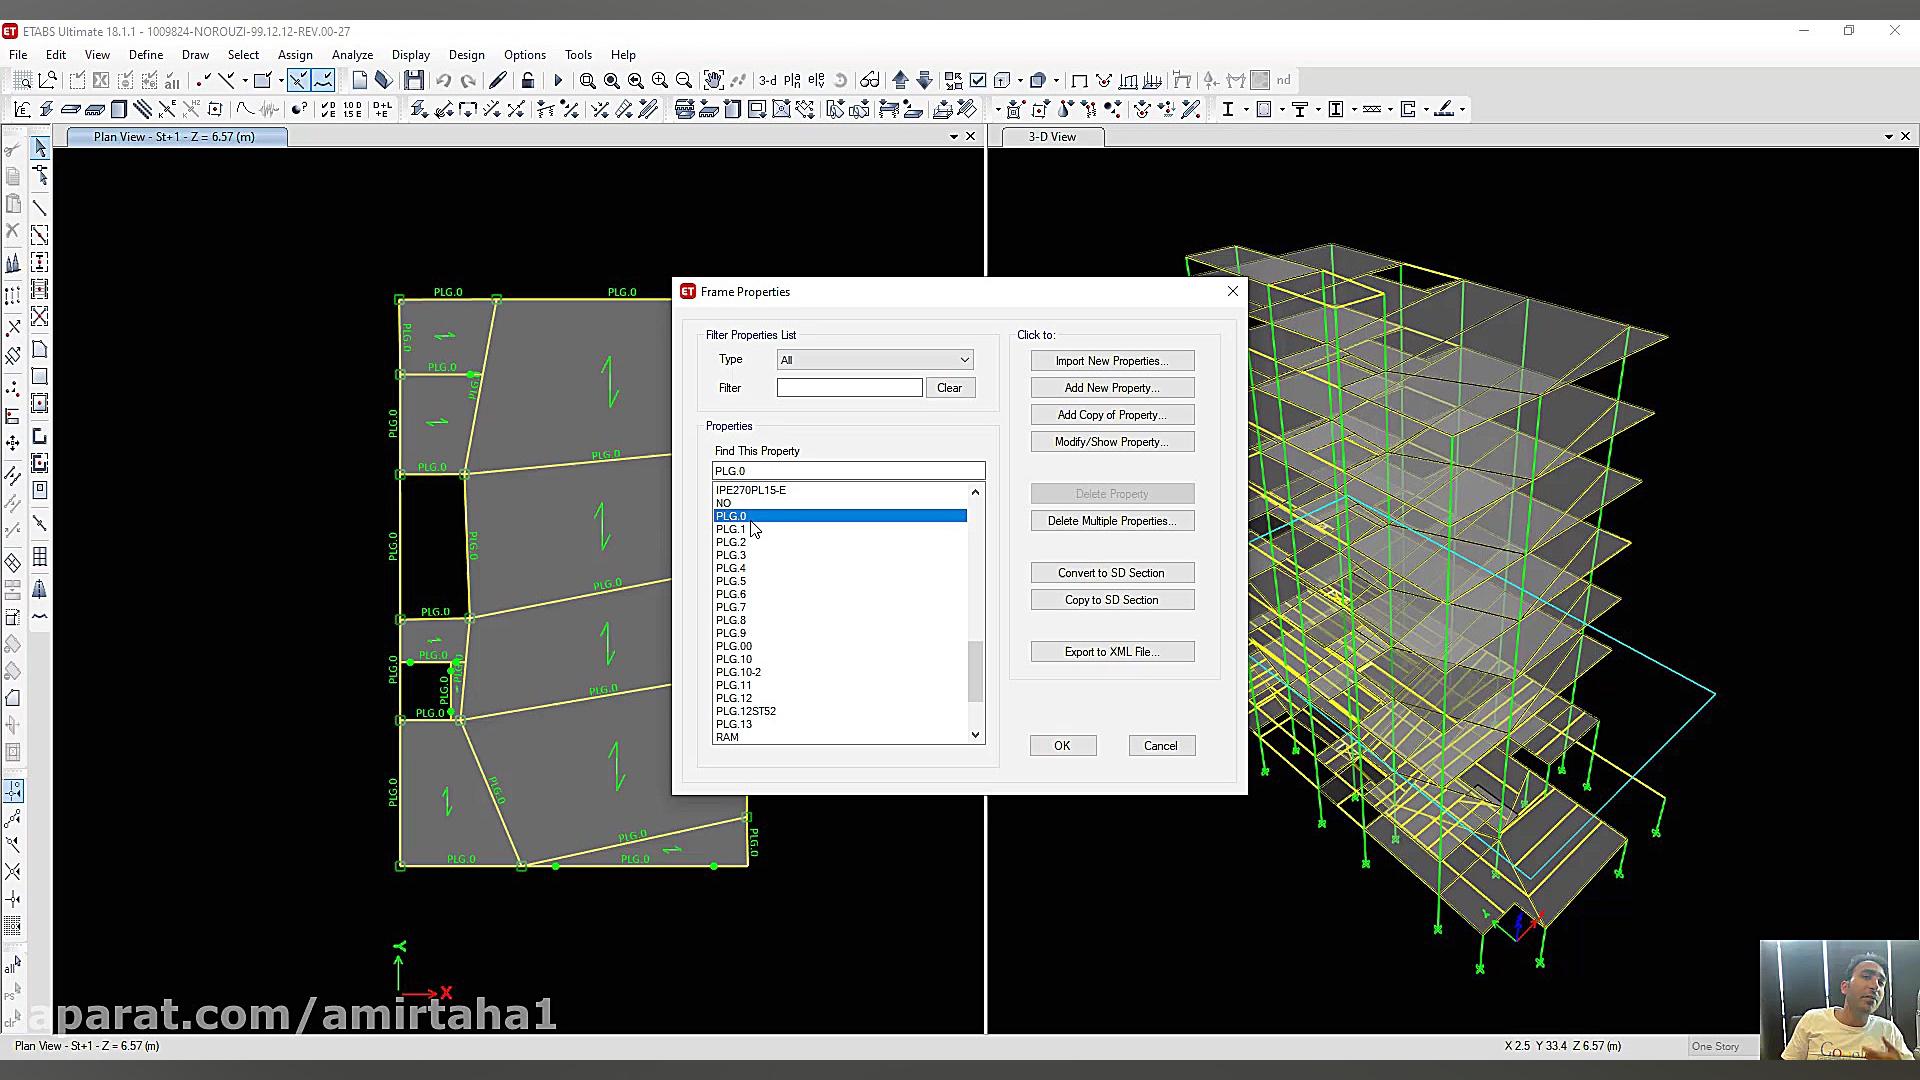This screenshot has width=1920, height=1080.
Task: Click the Set Display Options checkmark icon
Action: (978, 80)
